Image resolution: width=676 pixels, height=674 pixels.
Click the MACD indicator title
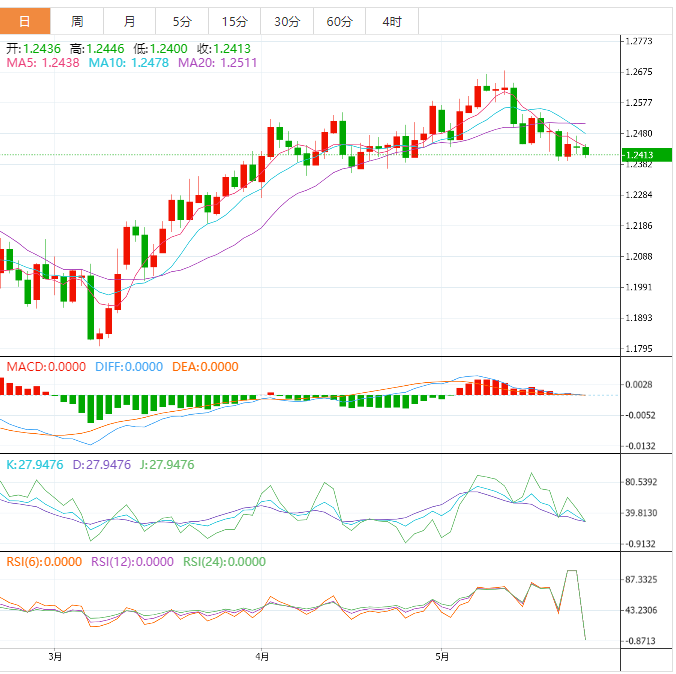click(46, 367)
